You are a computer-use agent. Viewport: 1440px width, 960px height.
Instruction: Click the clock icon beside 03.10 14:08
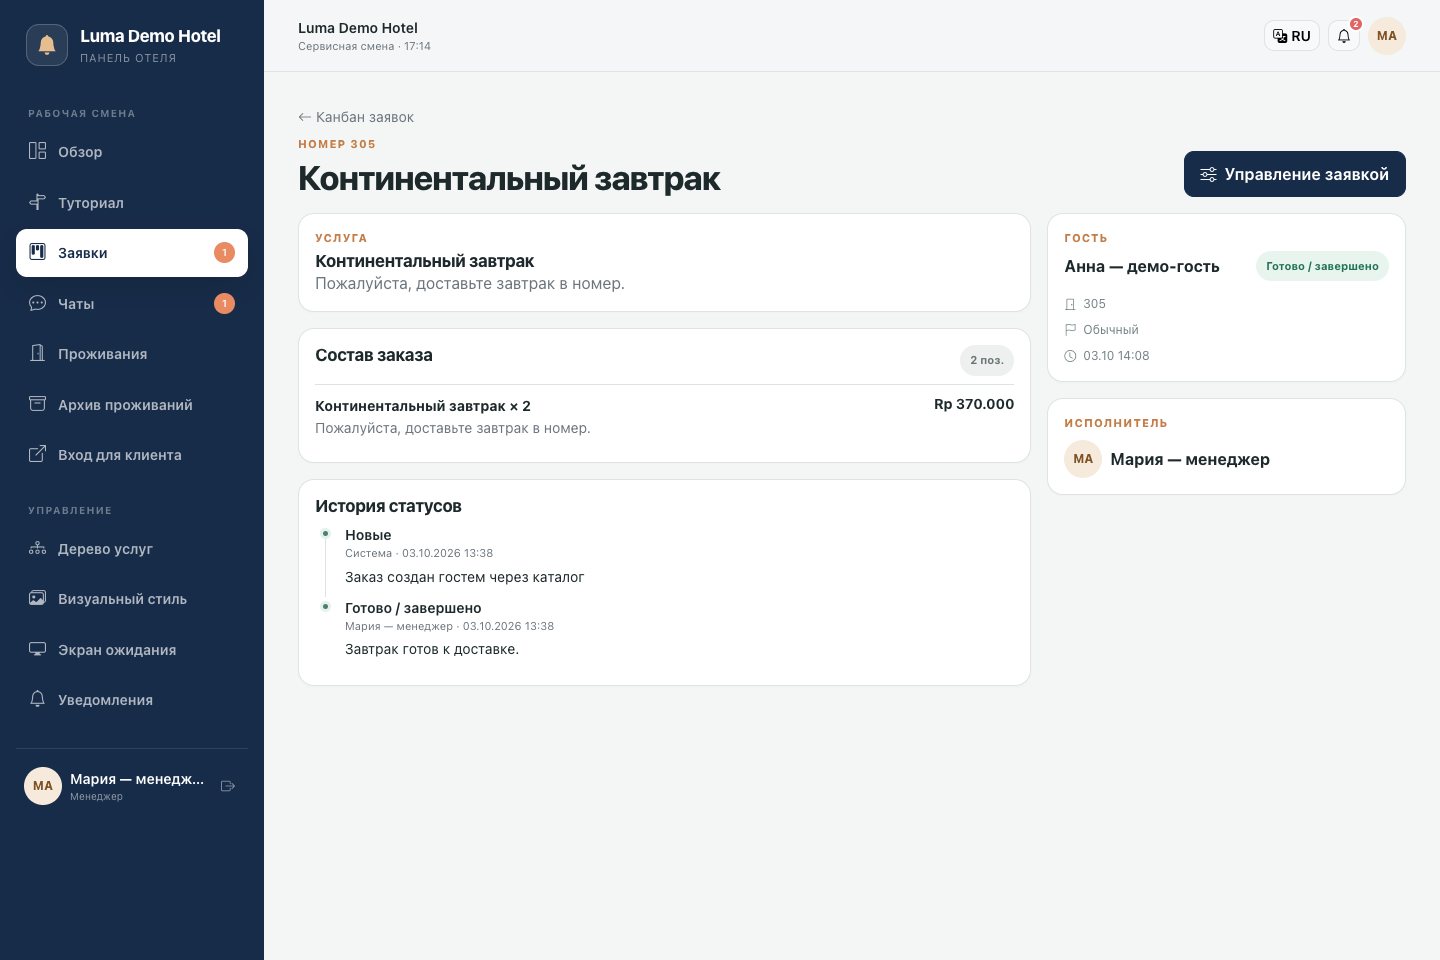1070,356
